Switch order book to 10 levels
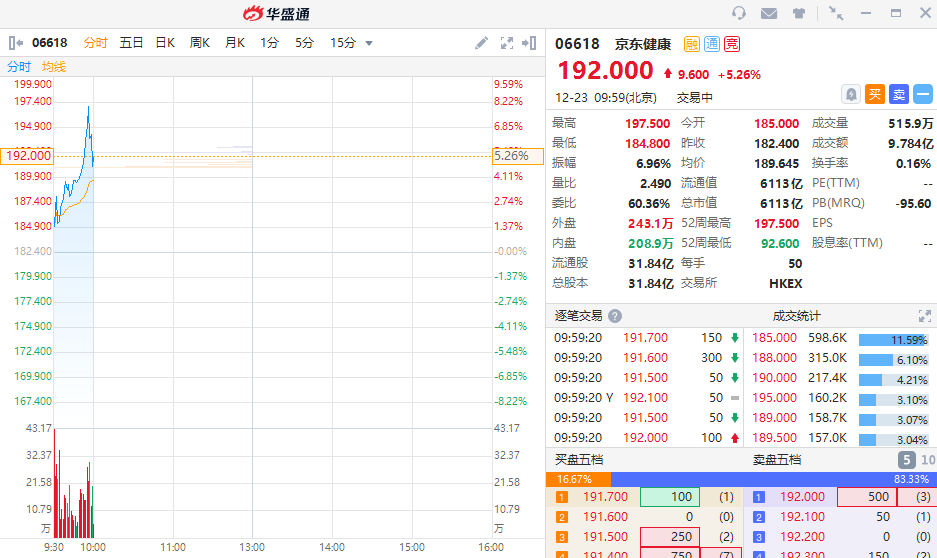This screenshot has width=937, height=558. tap(927, 460)
